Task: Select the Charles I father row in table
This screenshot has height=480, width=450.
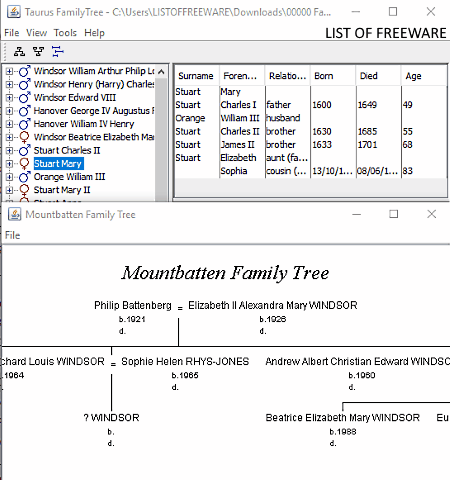Action: (310, 105)
